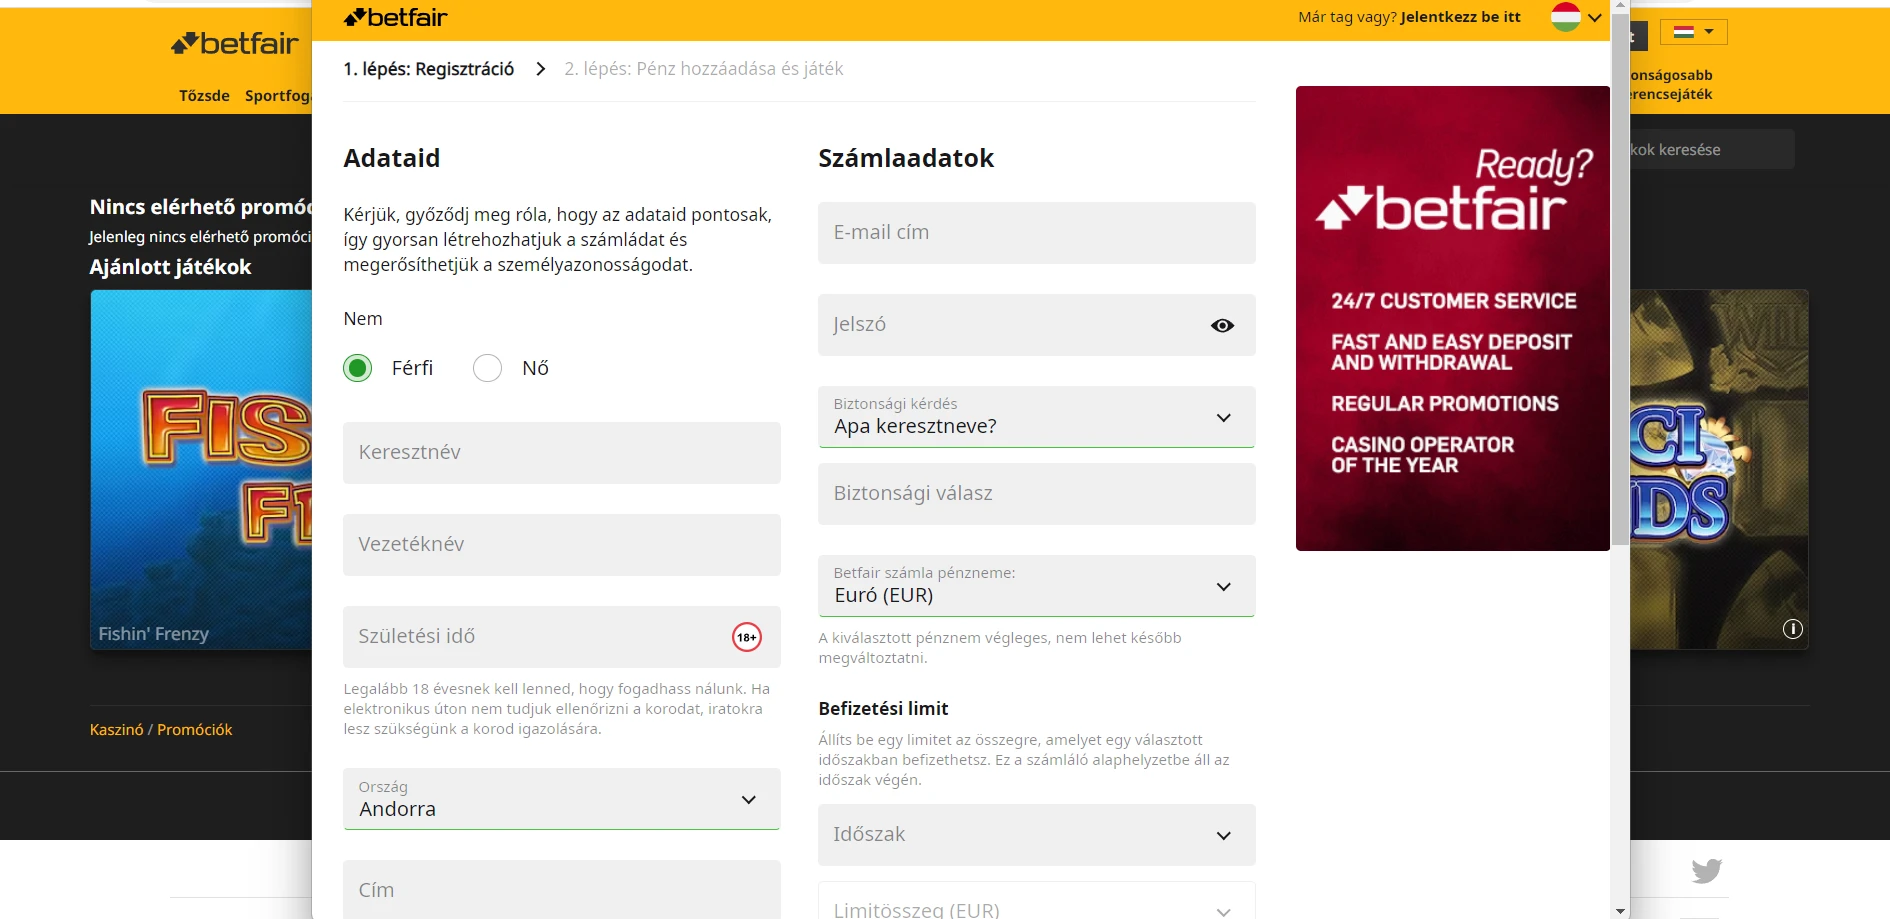The image size is (1890, 919).
Task: Open the Sportfogadás menu item
Action: (x=278, y=96)
